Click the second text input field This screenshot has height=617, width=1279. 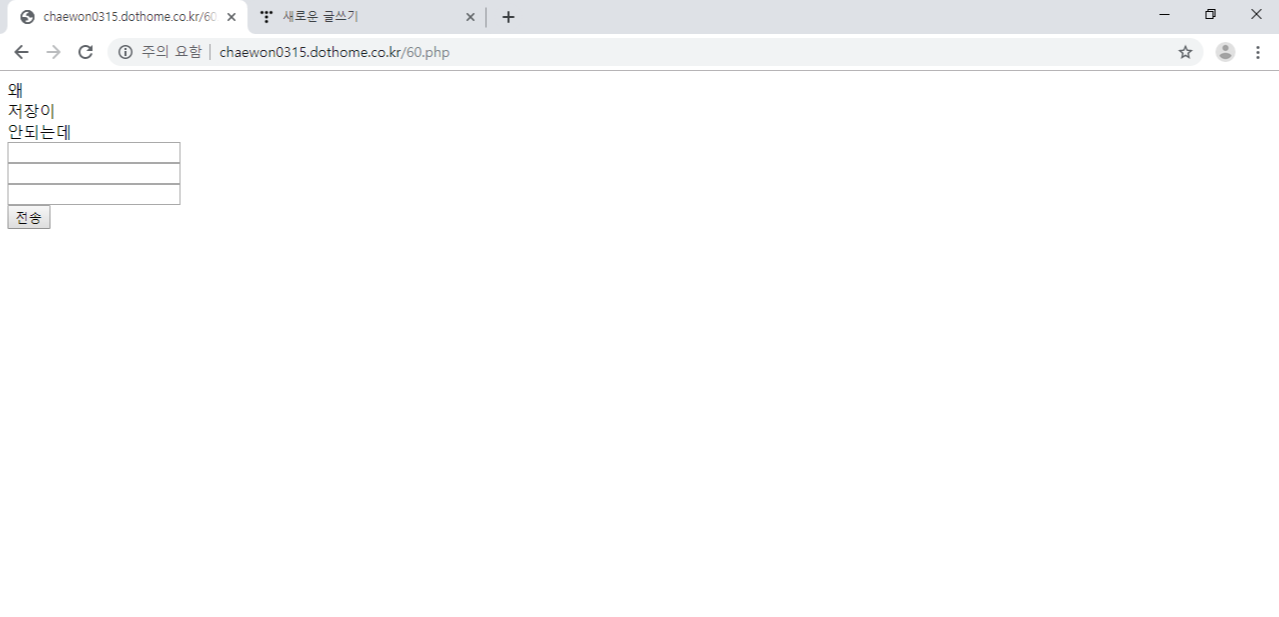(x=94, y=173)
